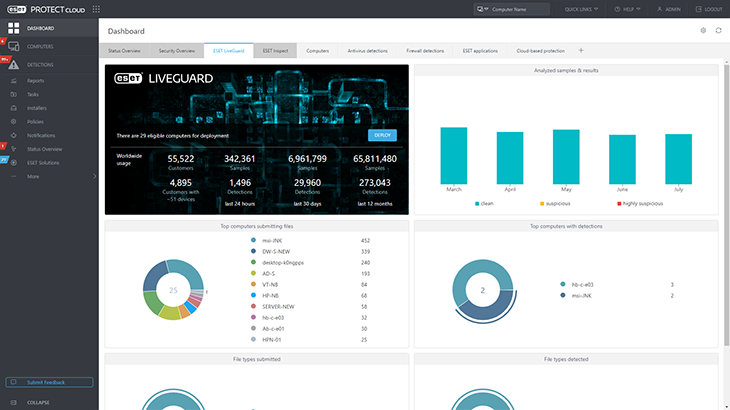Select the ESET LiveGuard tab
Viewport: 730px width, 410px height.
click(229, 51)
